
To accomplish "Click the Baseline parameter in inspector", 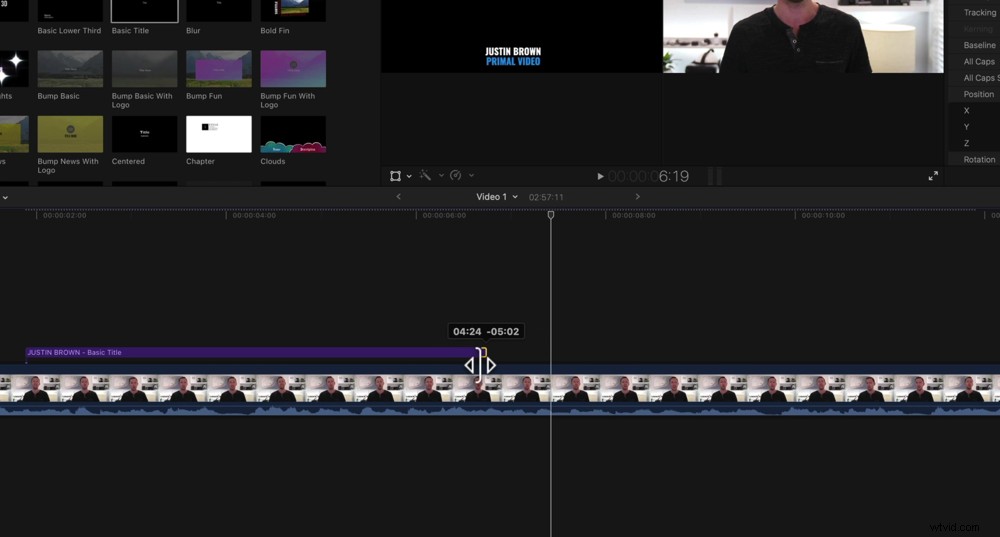I will click(979, 45).
